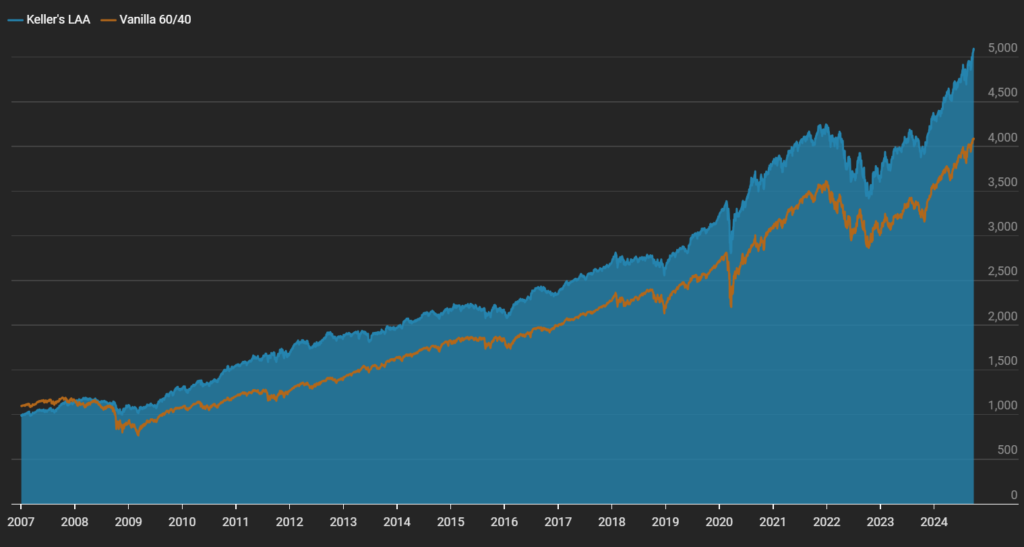
Task: Click the 2008 x-axis label
Action: [74, 522]
